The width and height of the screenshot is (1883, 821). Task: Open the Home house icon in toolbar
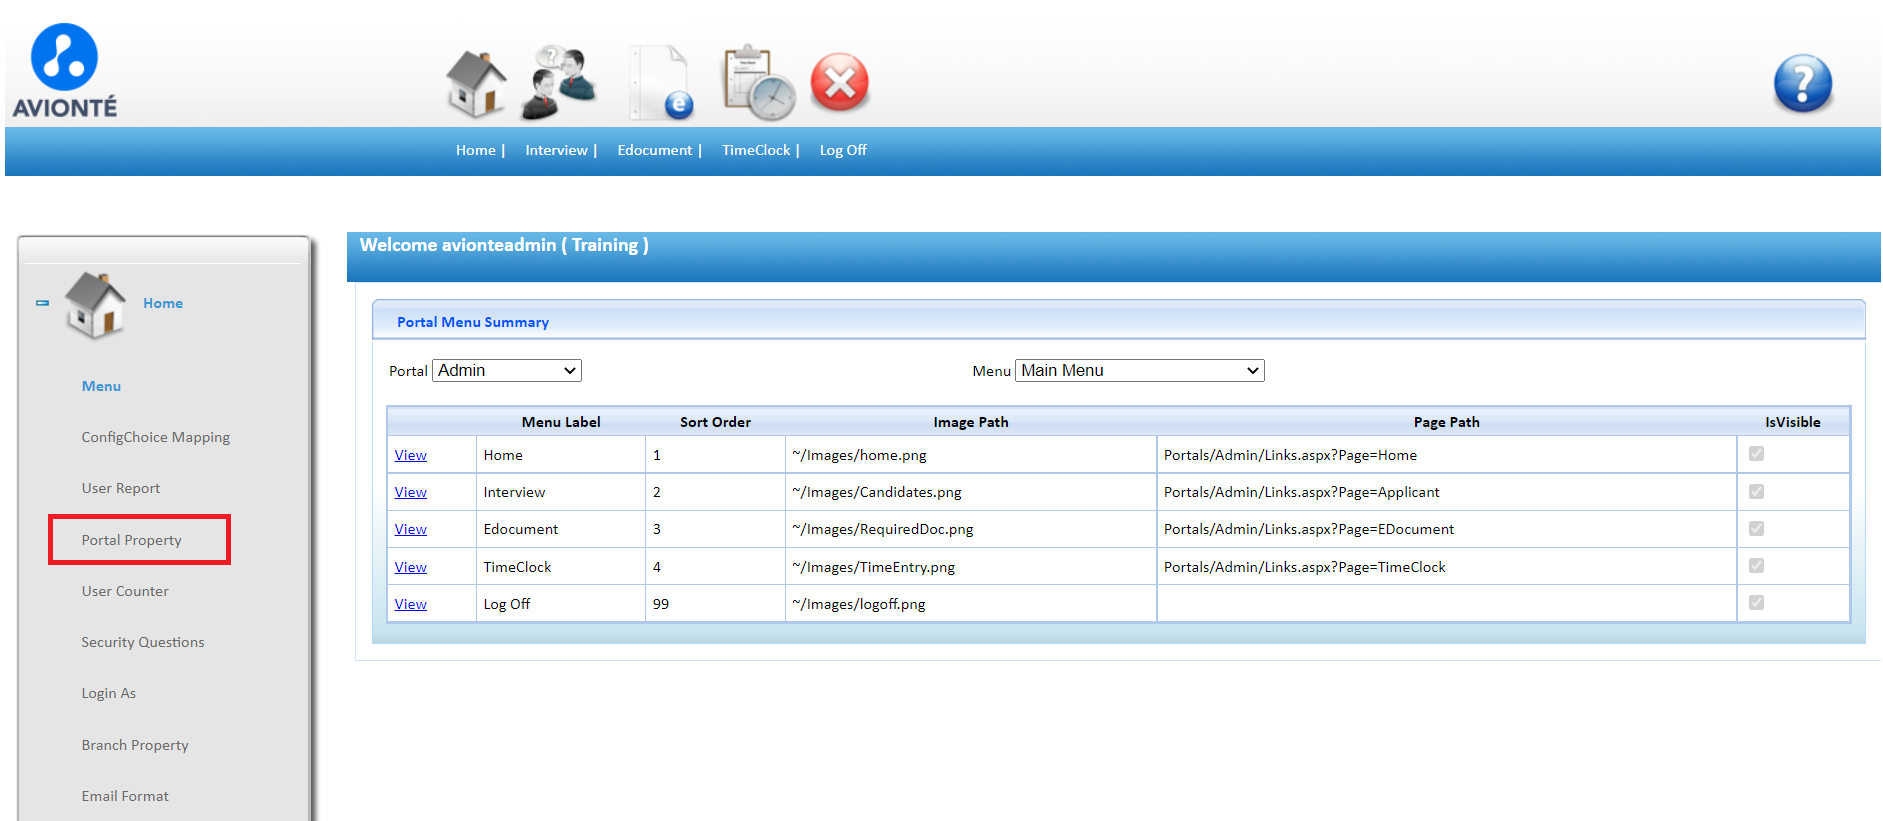tap(476, 84)
